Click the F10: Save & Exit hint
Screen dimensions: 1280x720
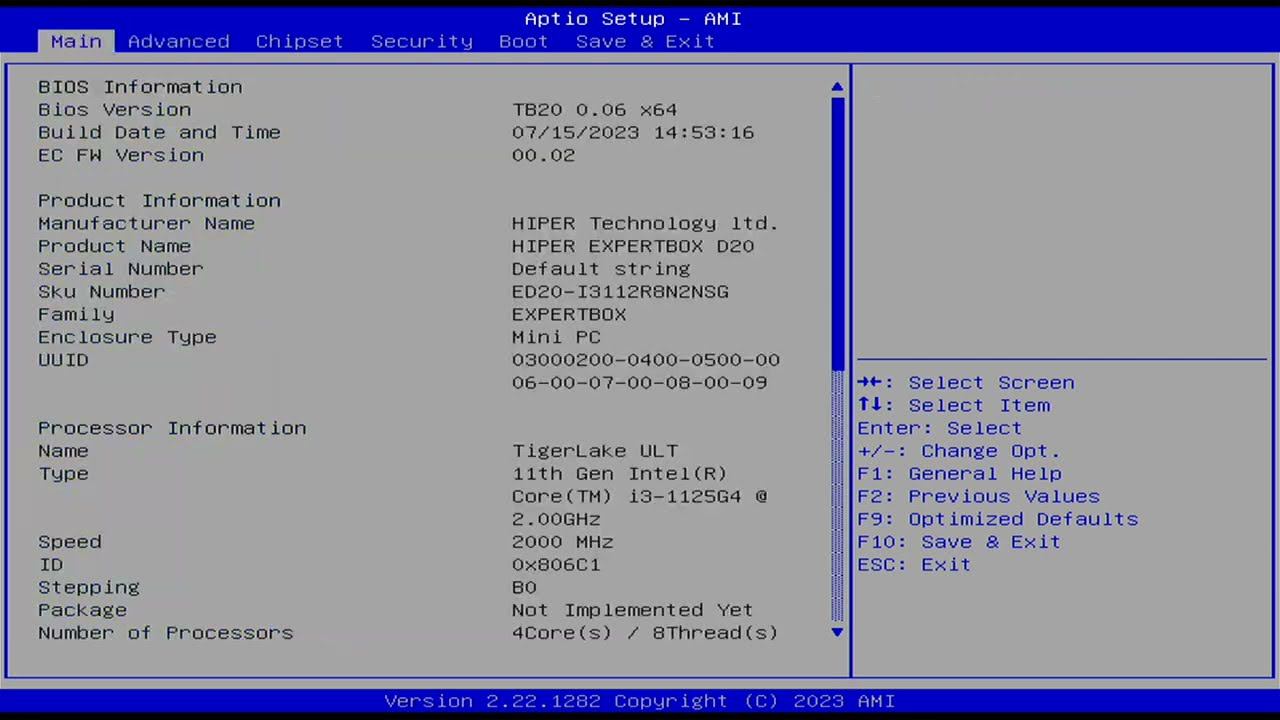click(x=959, y=542)
